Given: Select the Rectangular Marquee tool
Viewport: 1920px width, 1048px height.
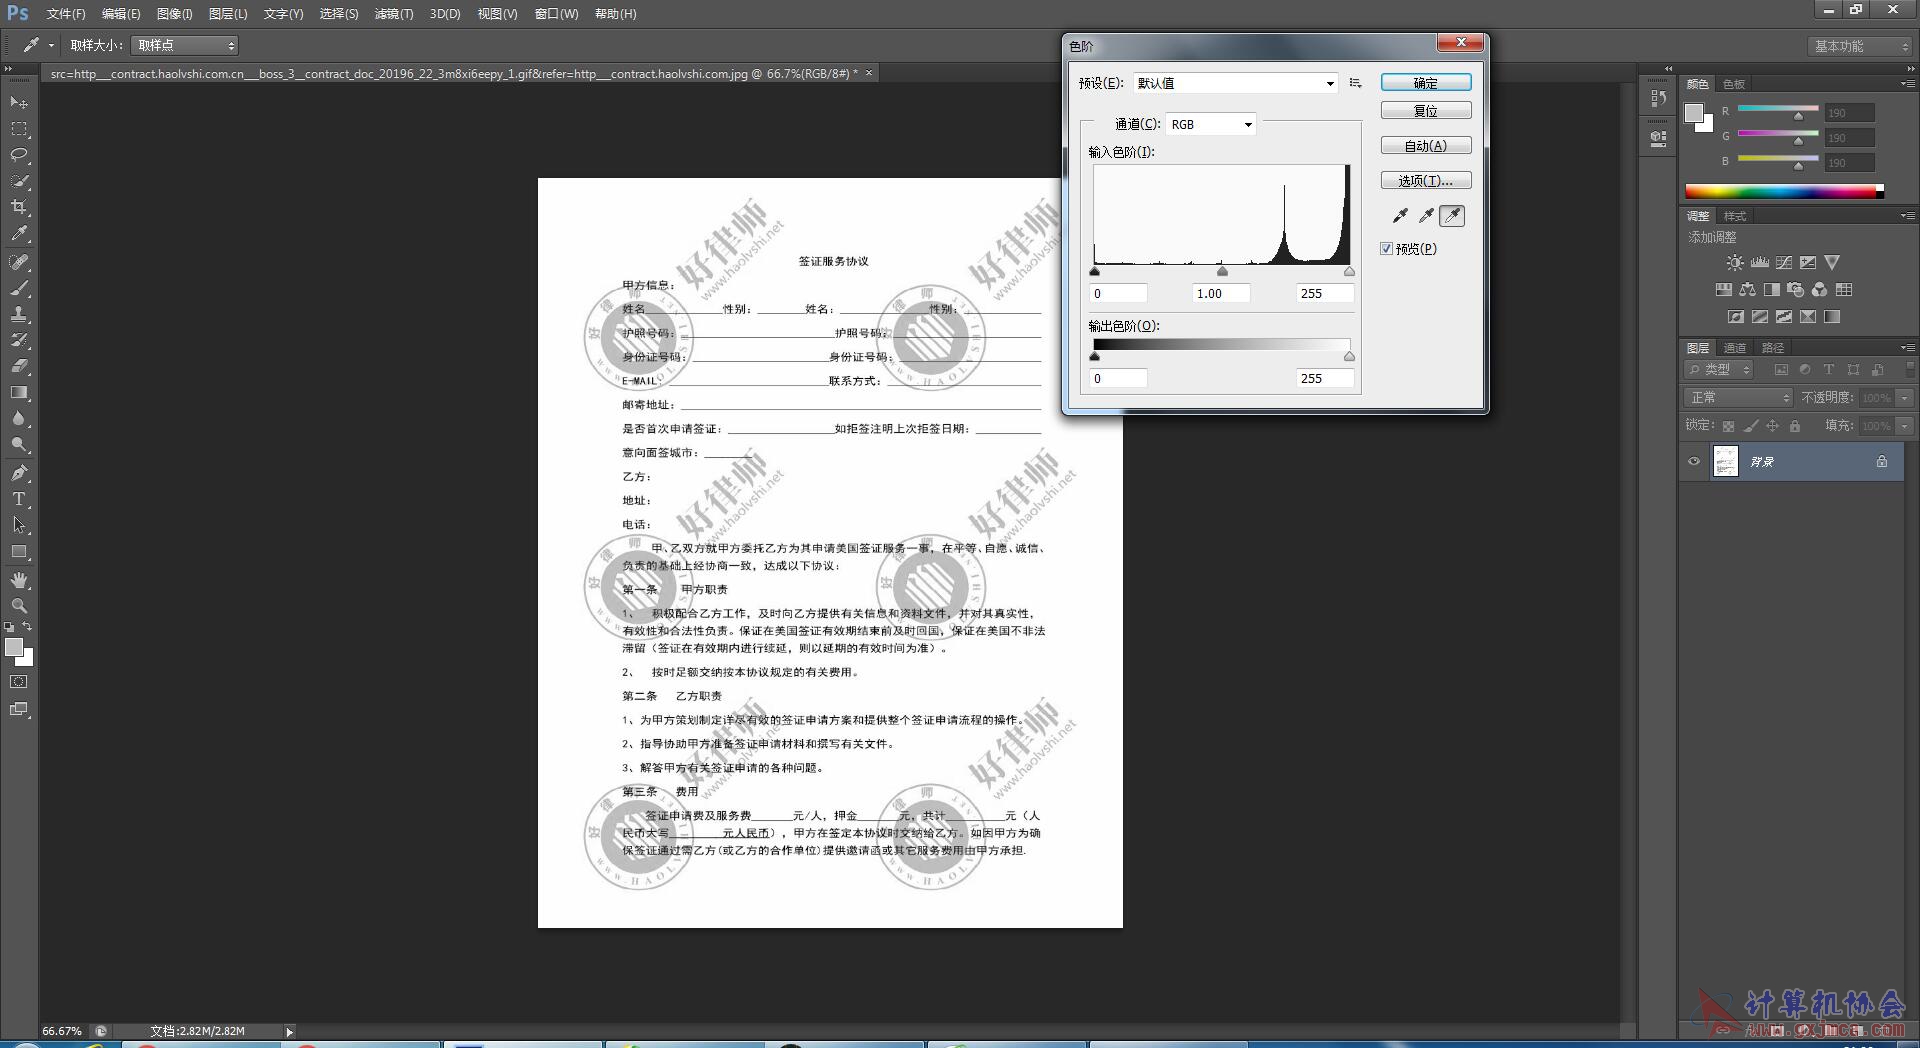Looking at the screenshot, I should pos(19,129).
